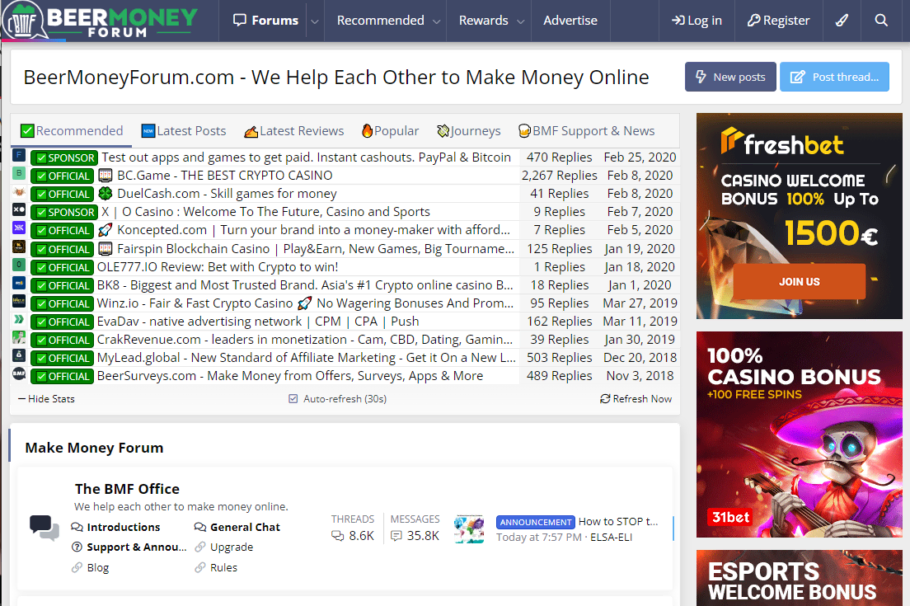Open DuelCash.com - Skill games thread

(227, 193)
